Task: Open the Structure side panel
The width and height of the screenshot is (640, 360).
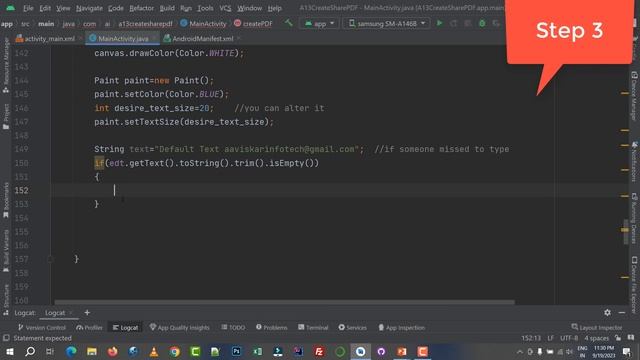Action: [x=6, y=299]
